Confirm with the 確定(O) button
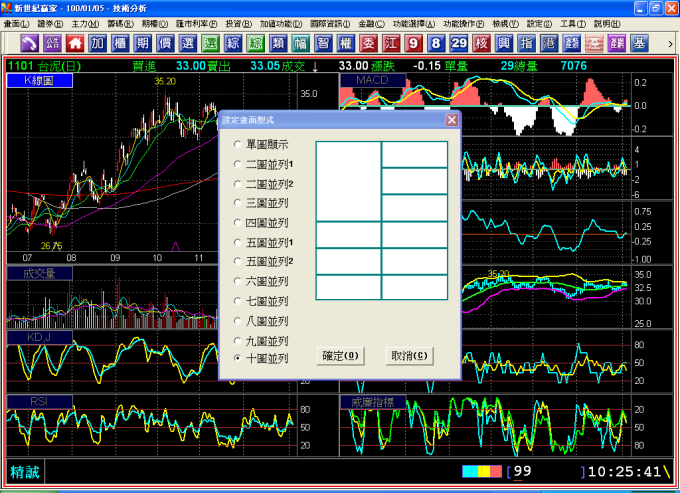The image size is (680, 493). [340, 356]
